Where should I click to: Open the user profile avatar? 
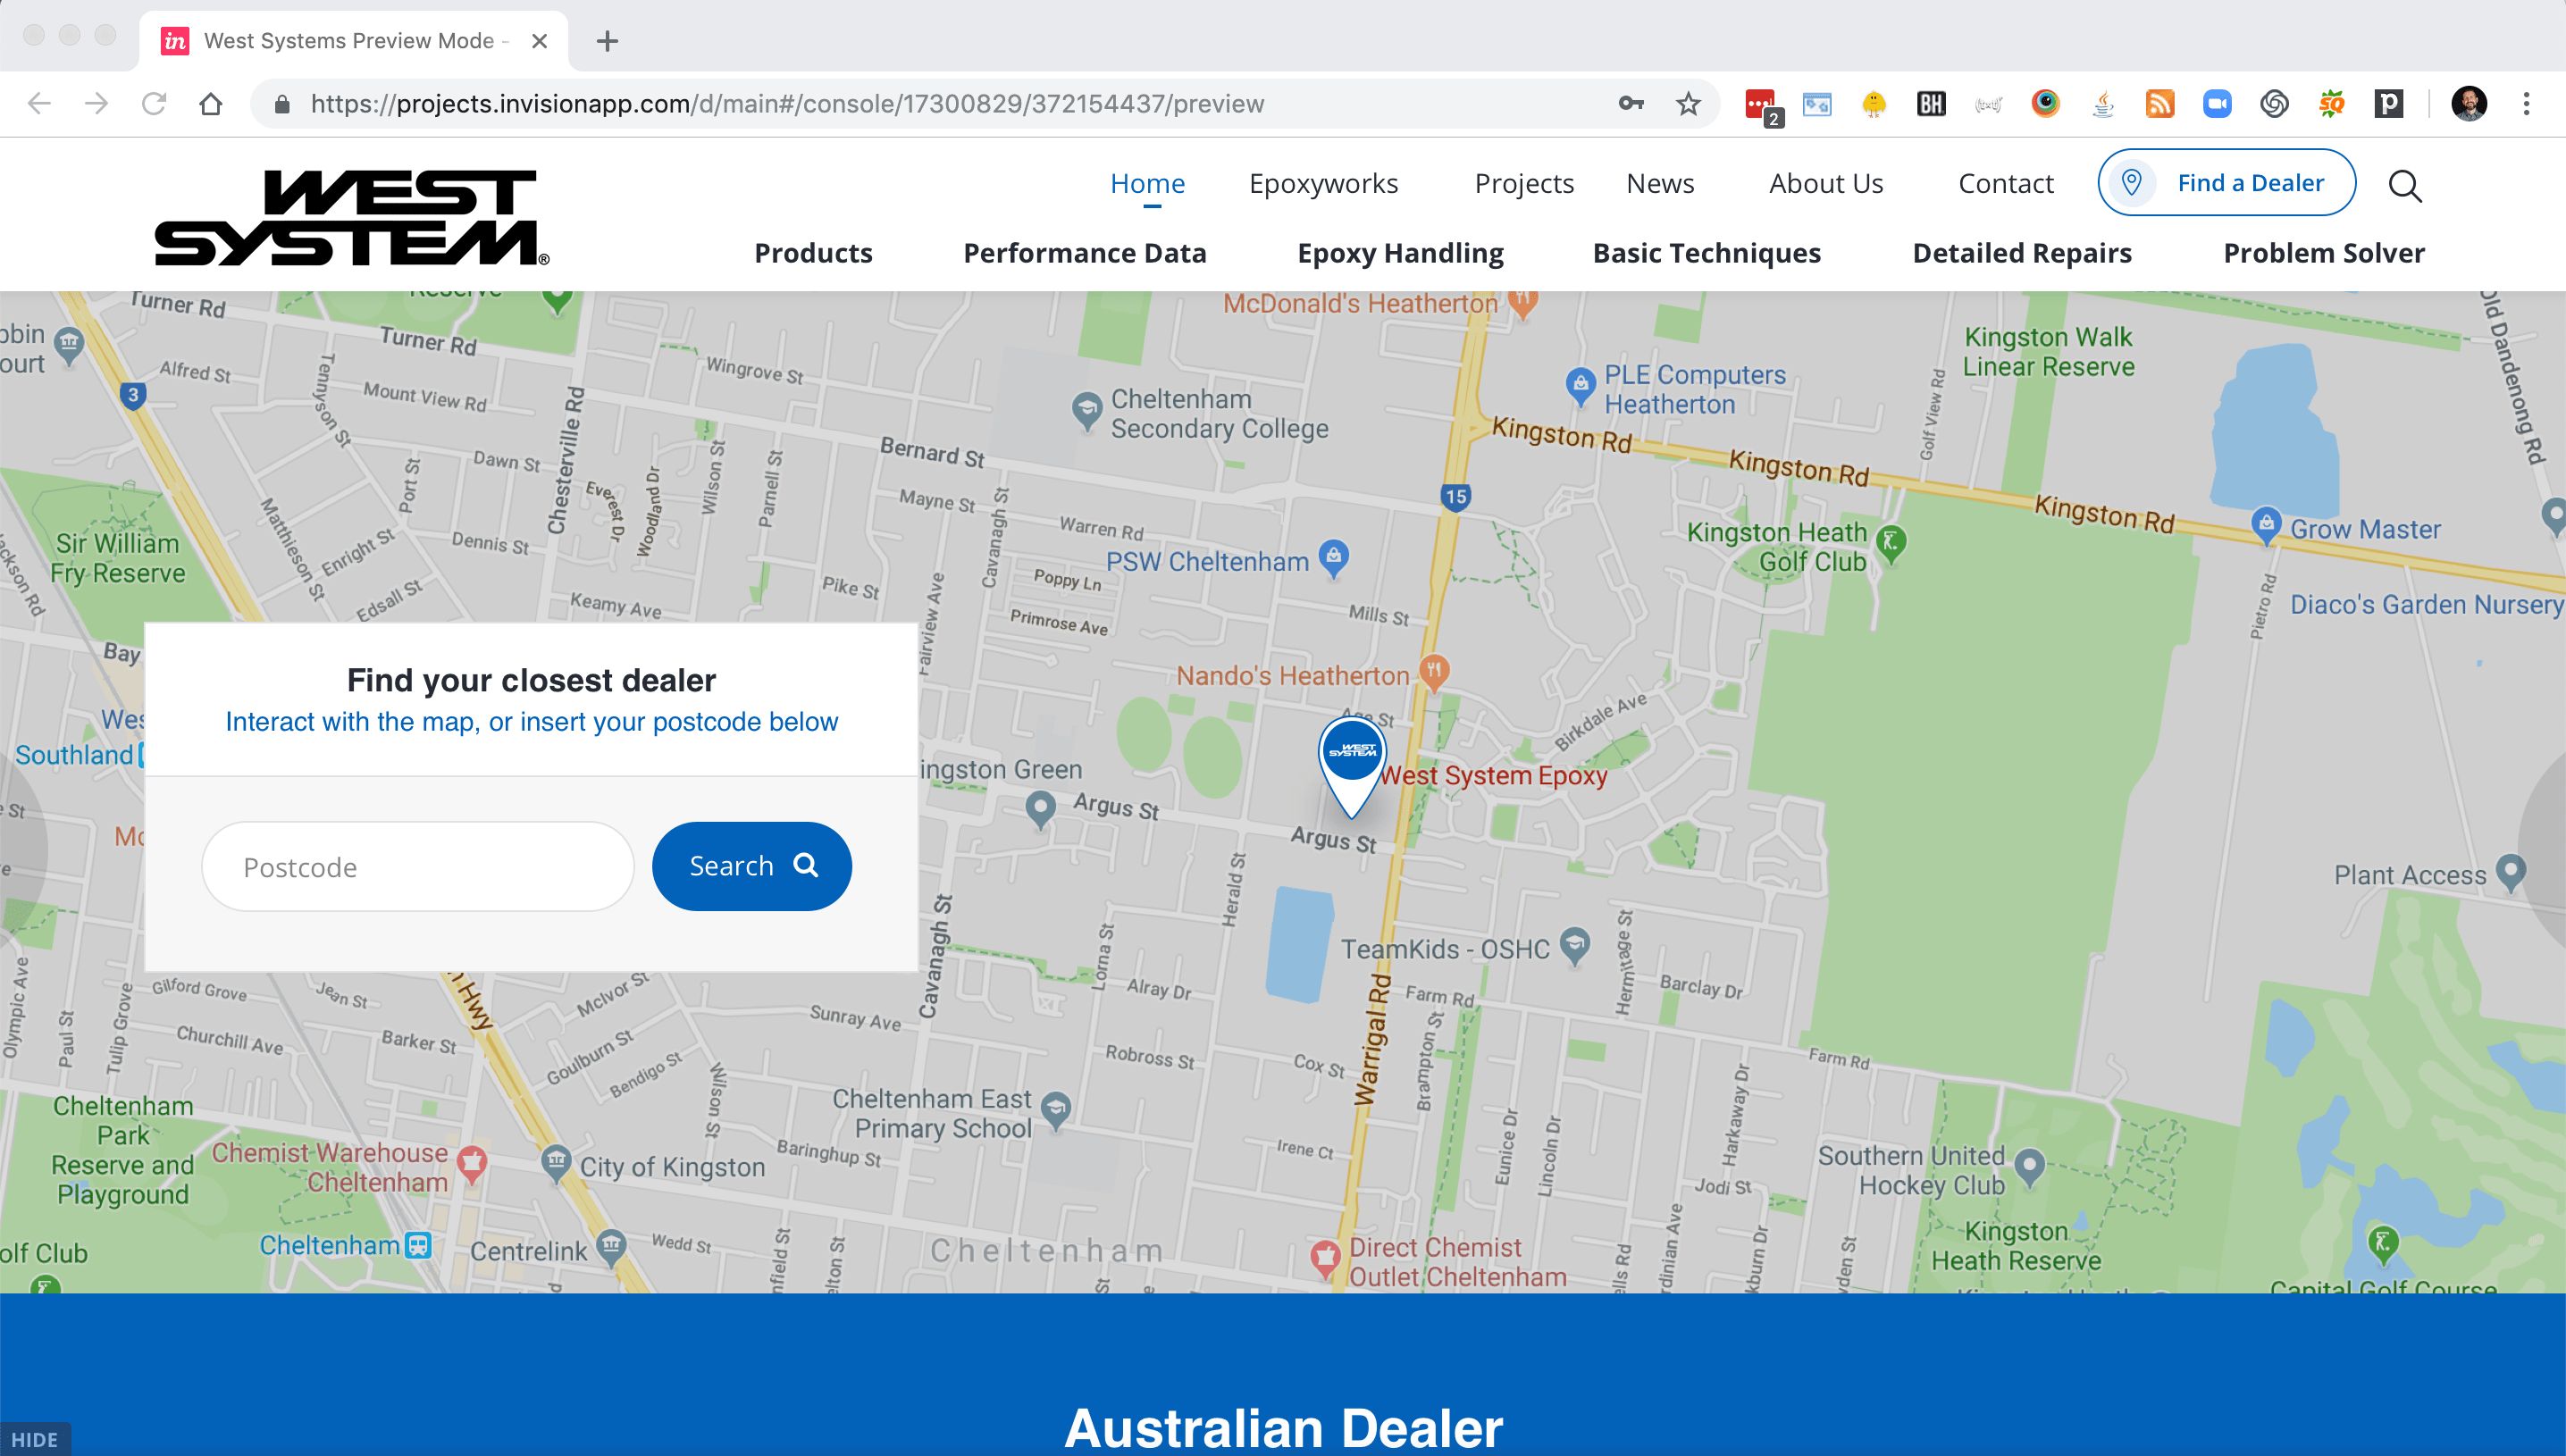(2468, 103)
